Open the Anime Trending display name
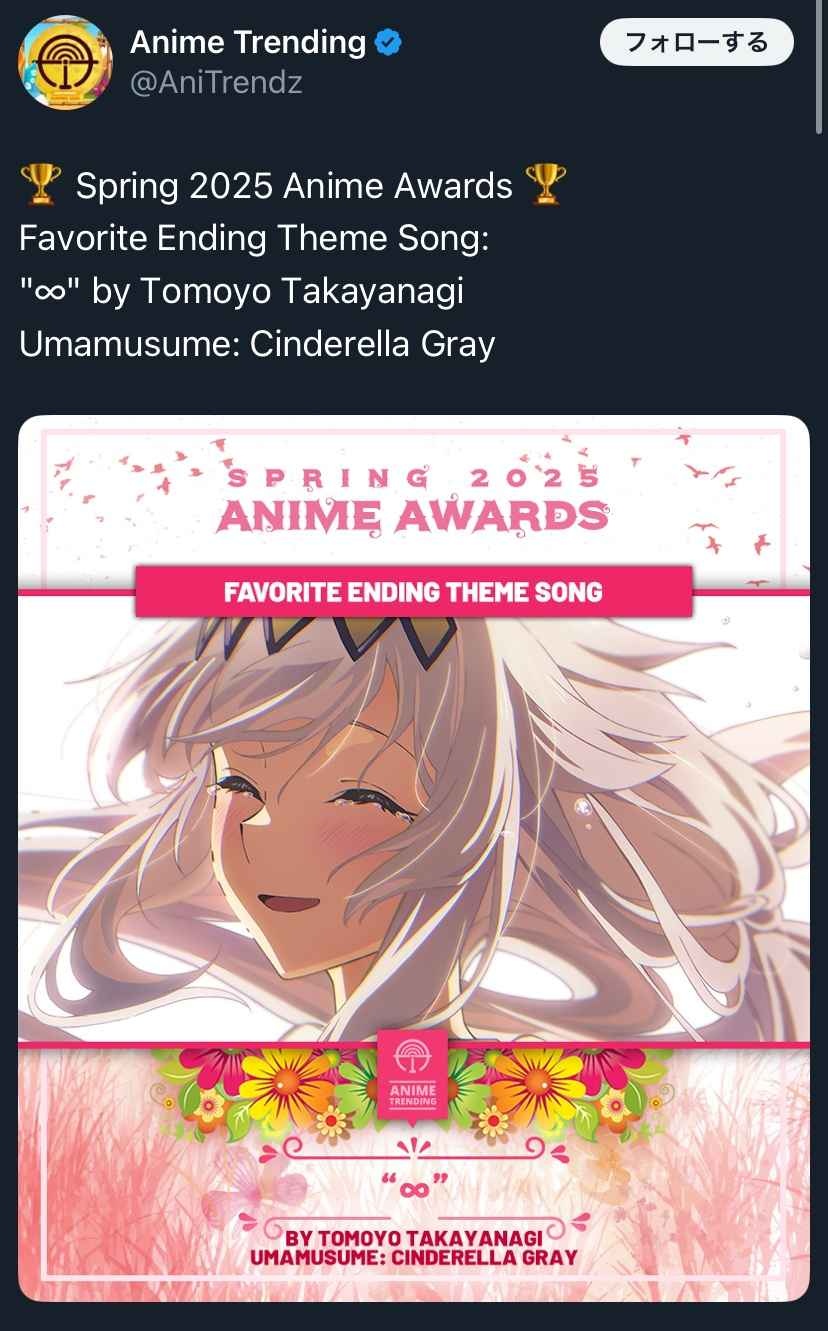Image resolution: width=828 pixels, height=1331 pixels. pos(248,42)
